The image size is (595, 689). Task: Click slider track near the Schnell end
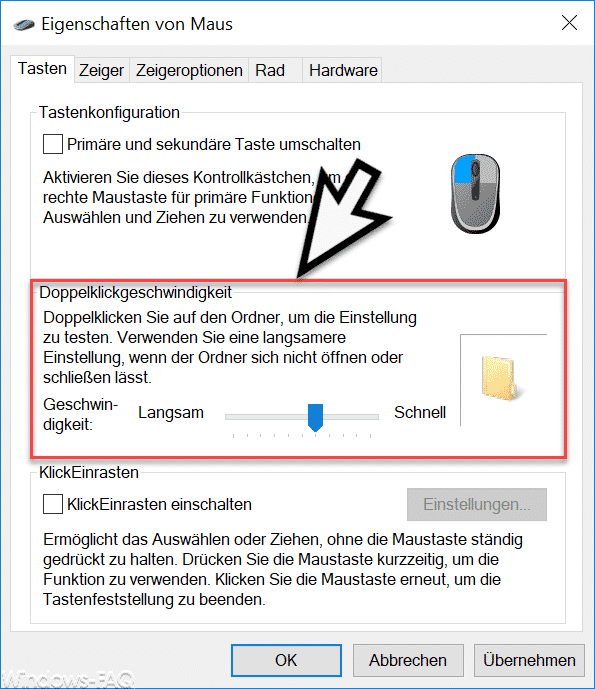coord(365,417)
